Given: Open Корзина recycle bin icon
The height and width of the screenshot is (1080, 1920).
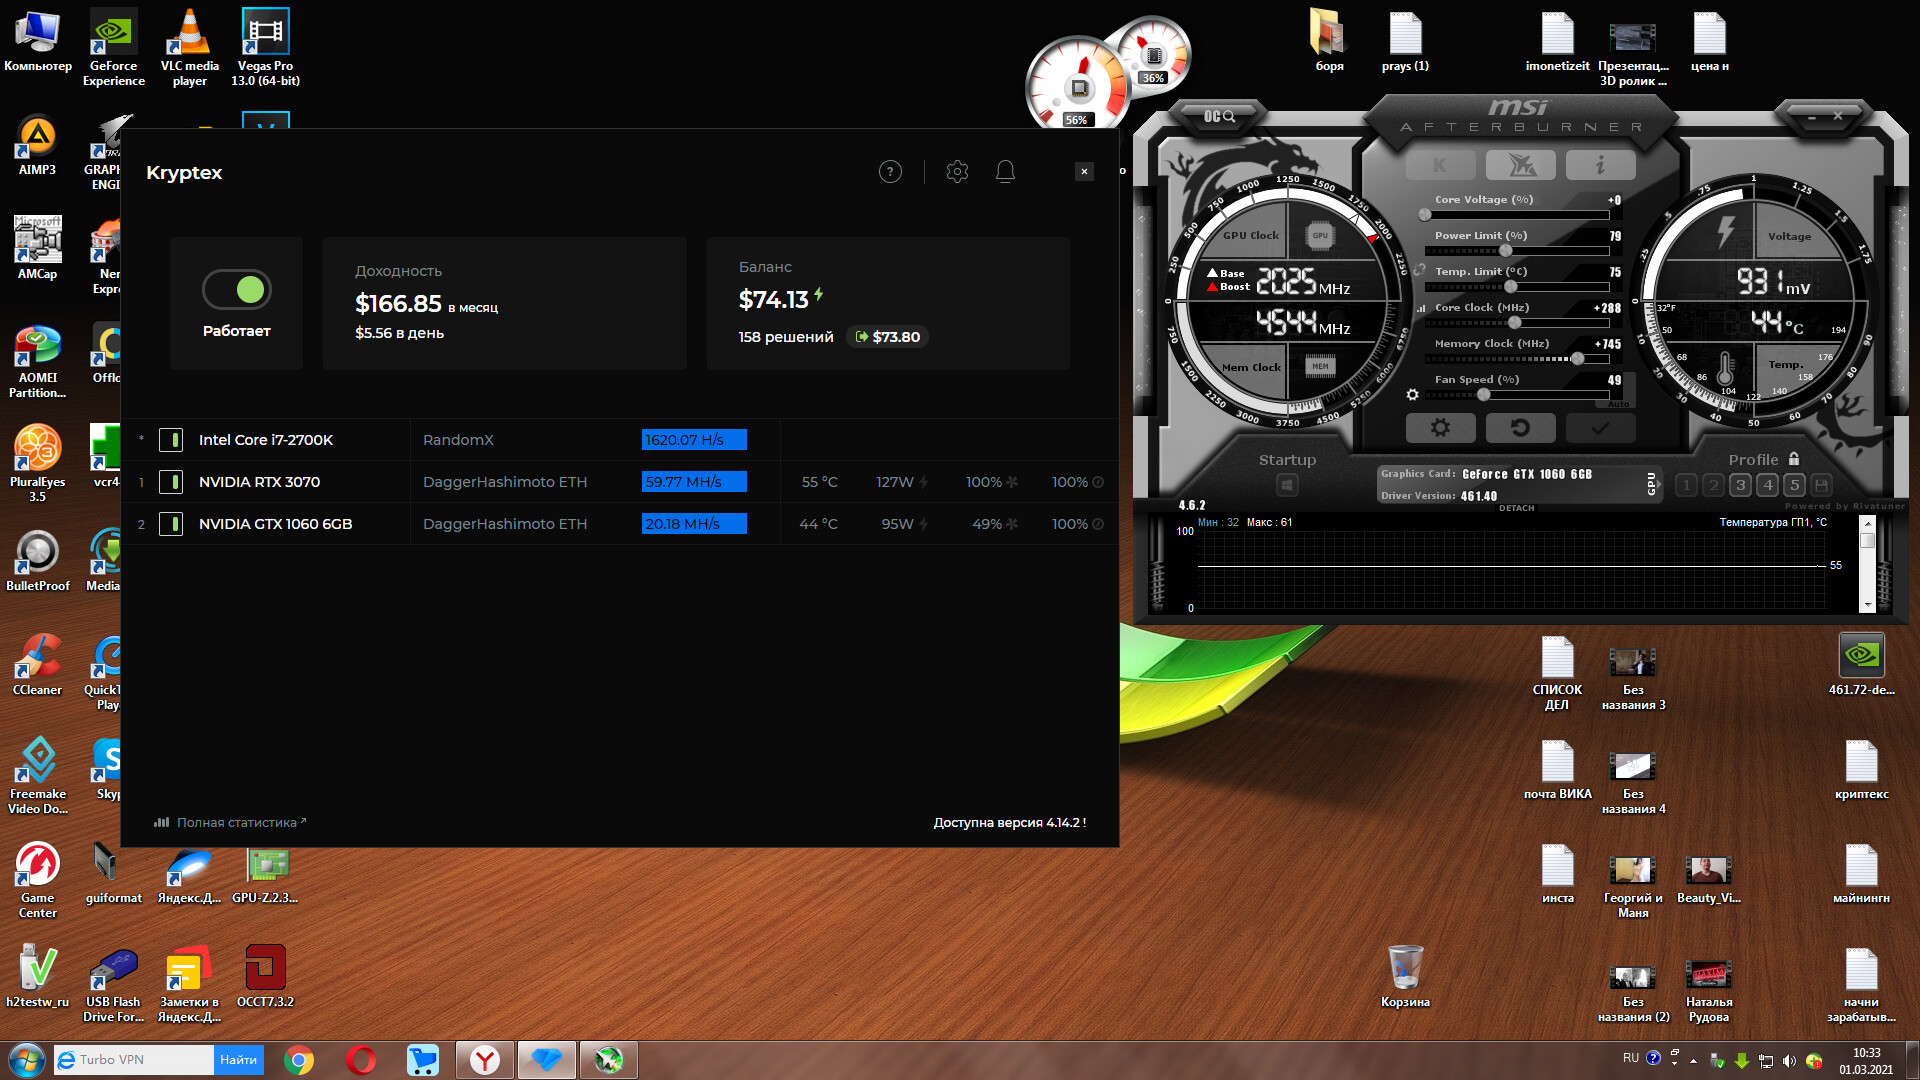Looking at the screenshot, I should pyautogui.click(x=1405, y=976).
